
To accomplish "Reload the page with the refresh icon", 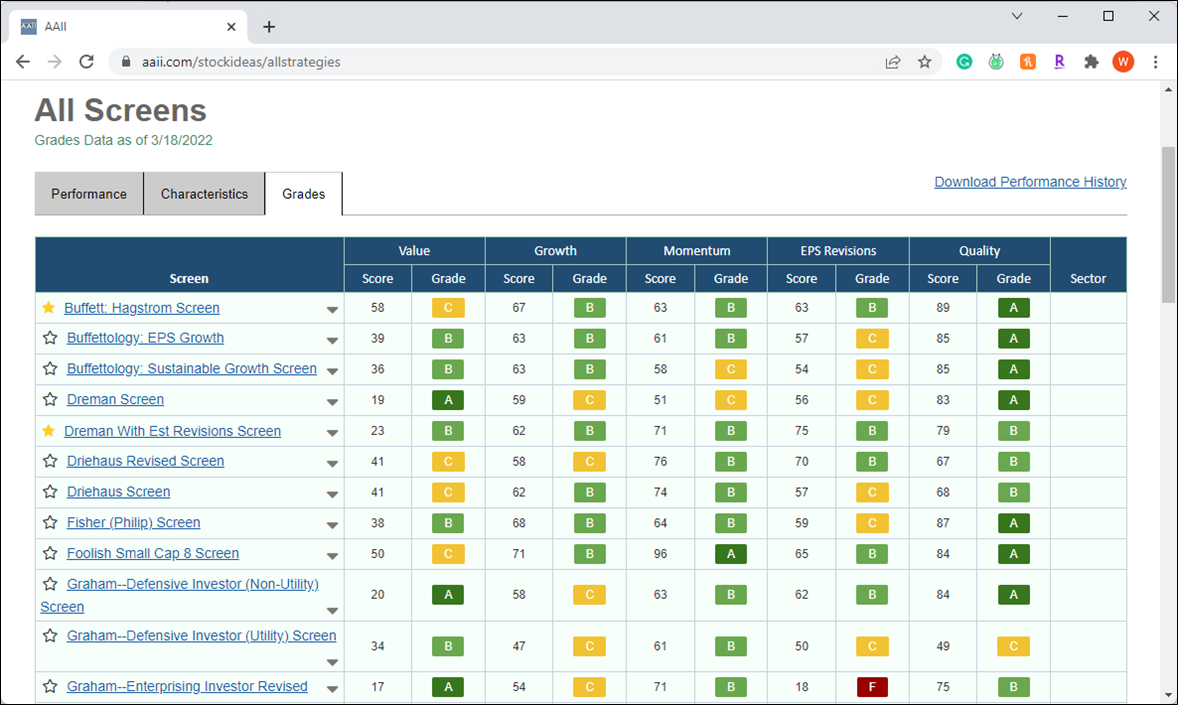I will 86,62.
